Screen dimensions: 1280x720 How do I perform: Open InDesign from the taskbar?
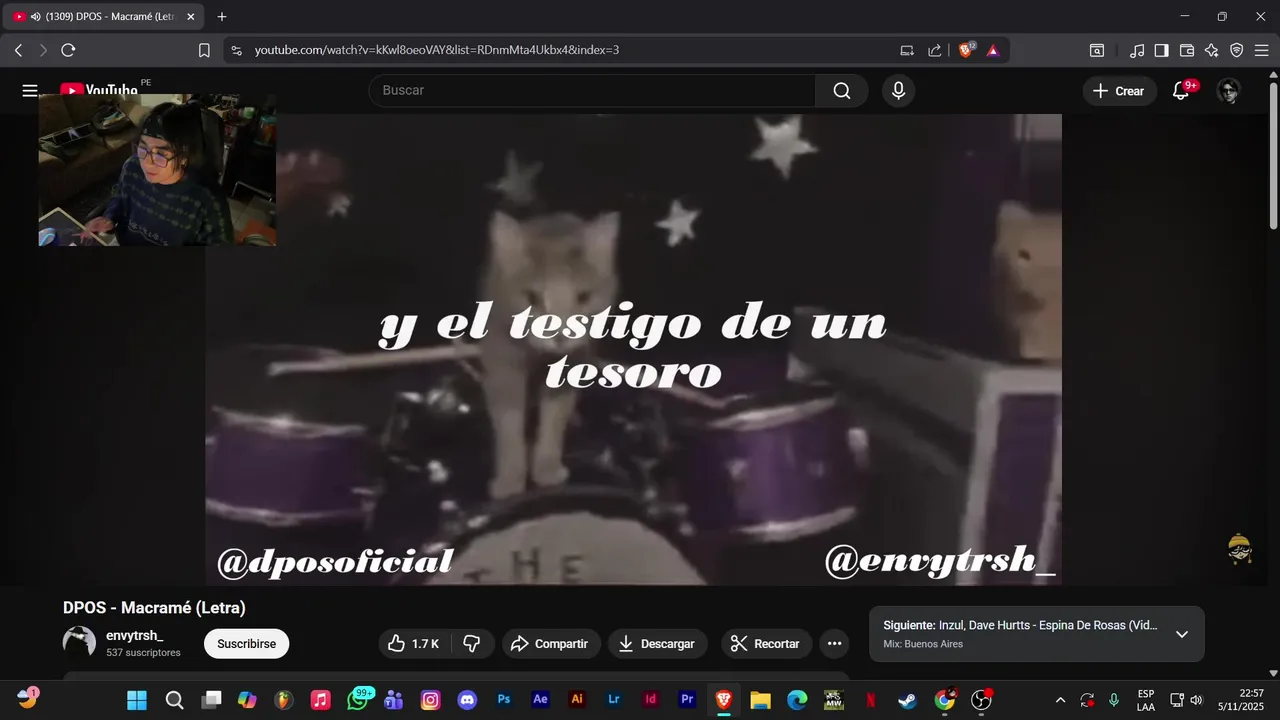[651, 700]
